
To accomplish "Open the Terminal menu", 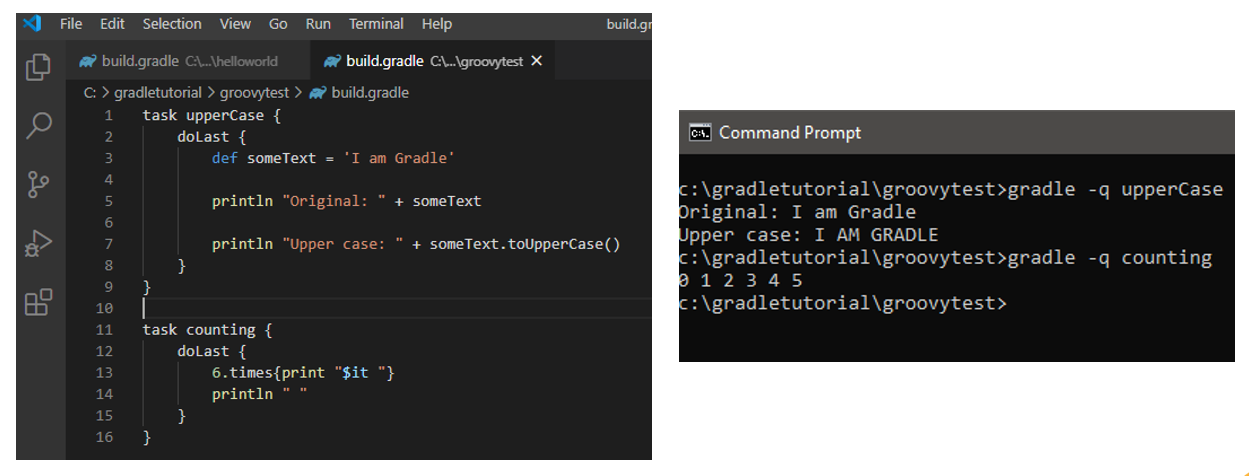I will tap(376, 23).
